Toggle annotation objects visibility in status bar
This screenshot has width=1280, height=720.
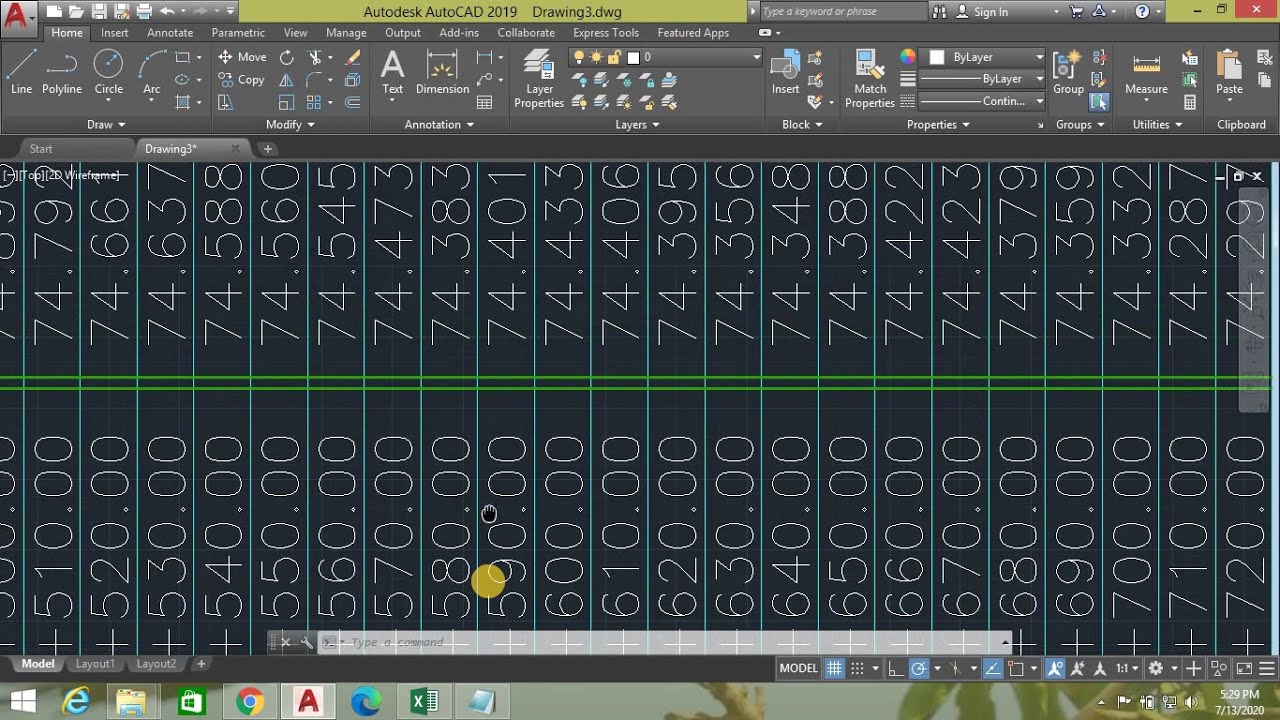(1055, 668)
